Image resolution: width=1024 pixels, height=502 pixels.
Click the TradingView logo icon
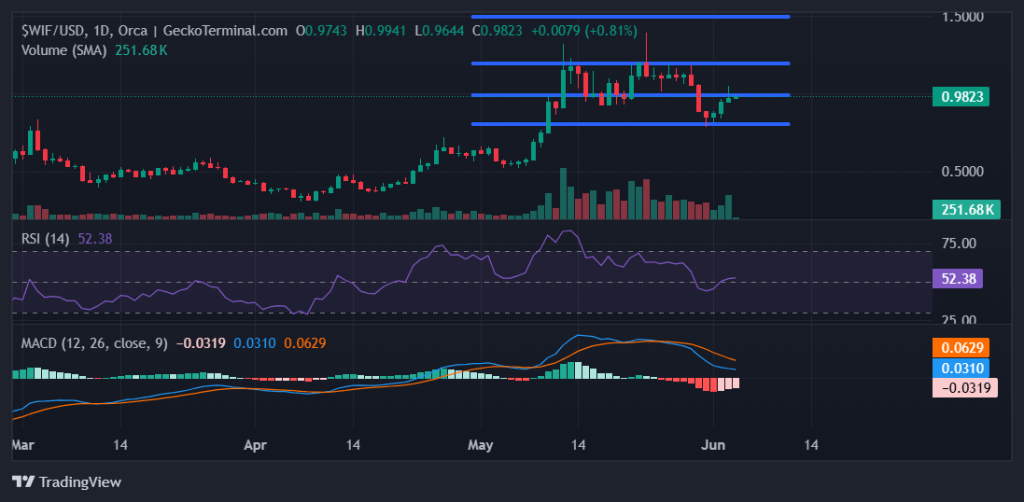coord(23,482)
